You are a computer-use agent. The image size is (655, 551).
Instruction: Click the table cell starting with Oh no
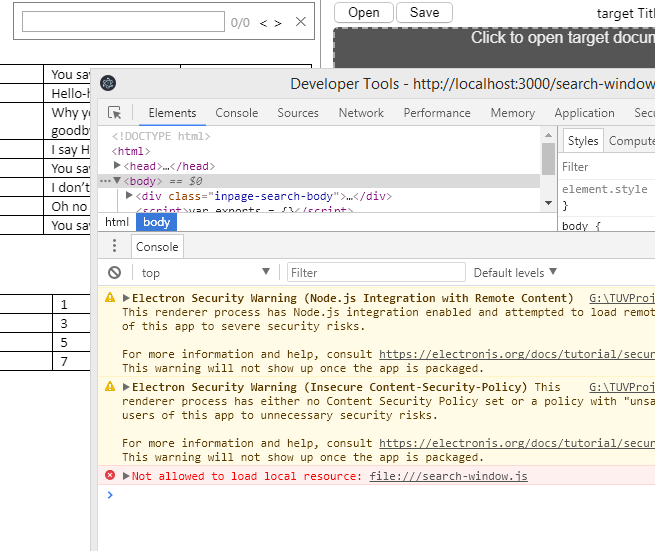tap(69, 206)
